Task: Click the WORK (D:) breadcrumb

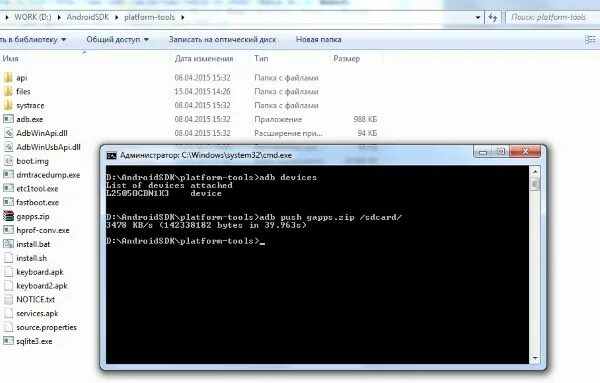Action: tap(33, 17)
